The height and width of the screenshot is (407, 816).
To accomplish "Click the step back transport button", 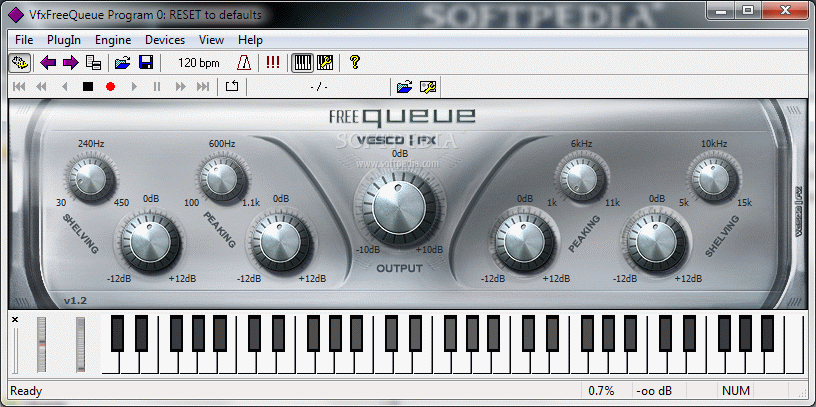I will pyautogui.click(x=65, y=87).
